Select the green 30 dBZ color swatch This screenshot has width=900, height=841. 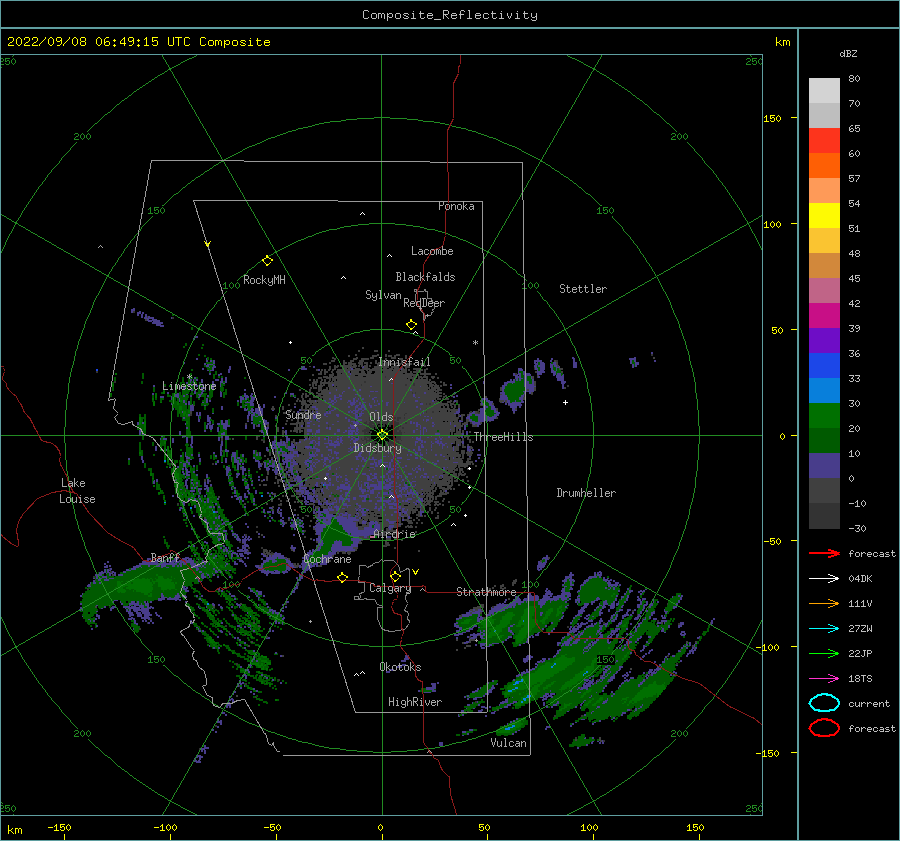tap(824, 415)
